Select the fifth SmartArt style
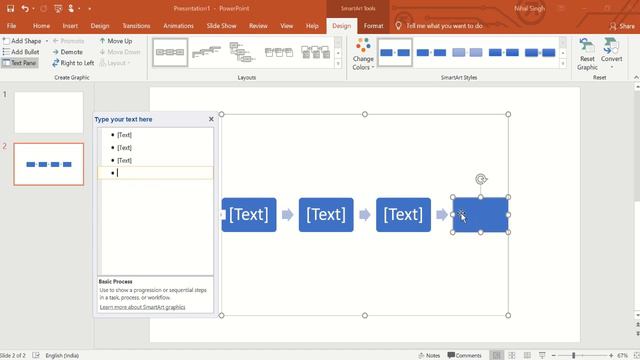The width and height of the screenshot is (640, 360). 540,52
